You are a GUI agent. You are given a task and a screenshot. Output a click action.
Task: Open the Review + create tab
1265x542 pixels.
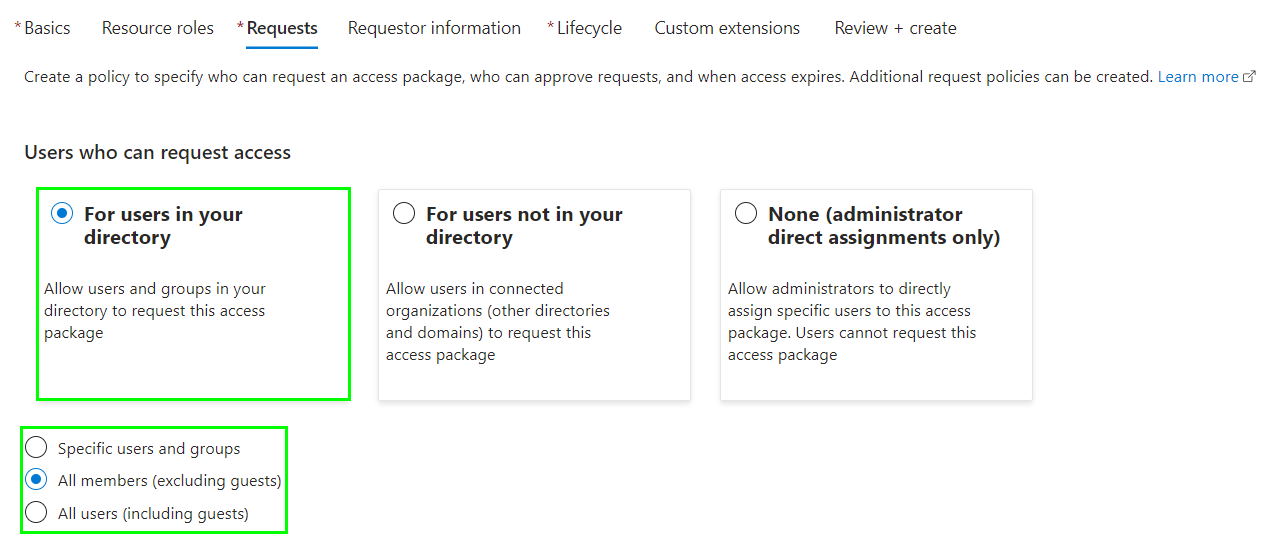point(895,28)
